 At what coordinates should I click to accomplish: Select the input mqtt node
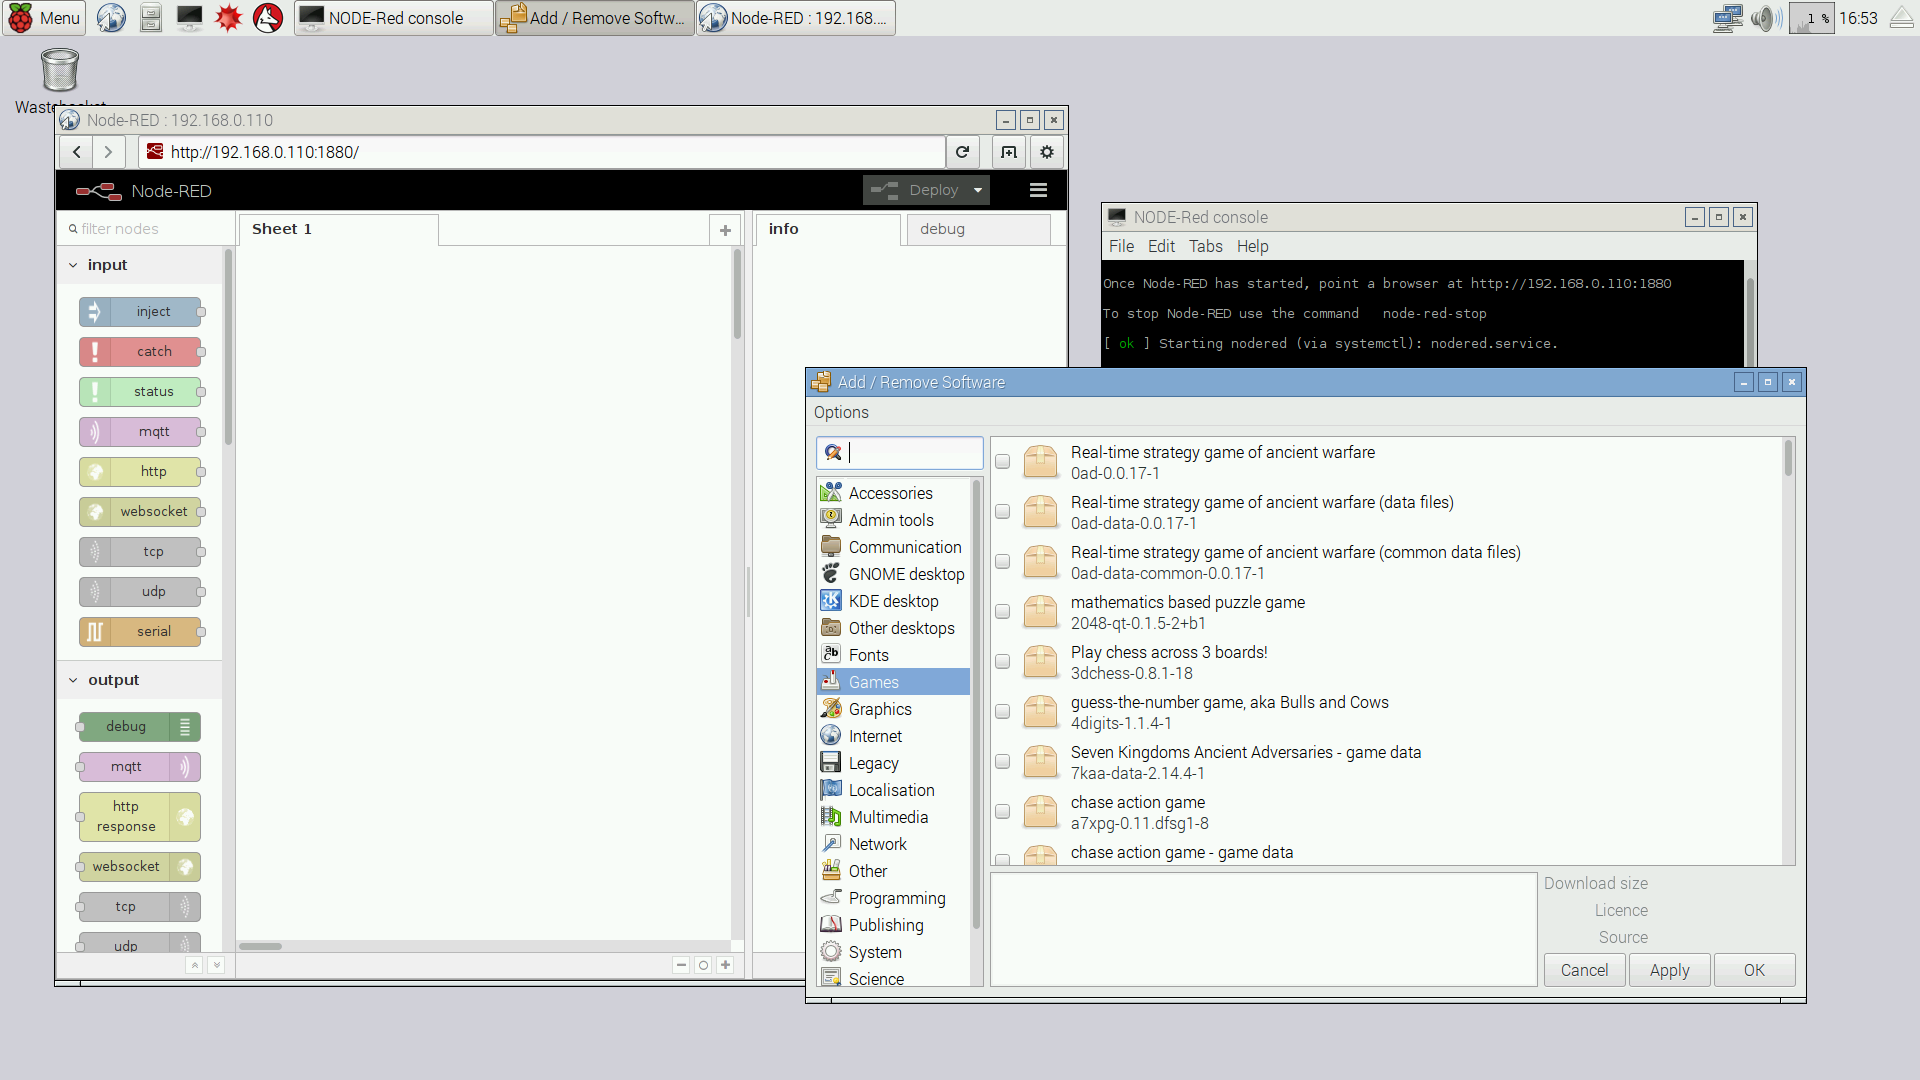point(141,432)
